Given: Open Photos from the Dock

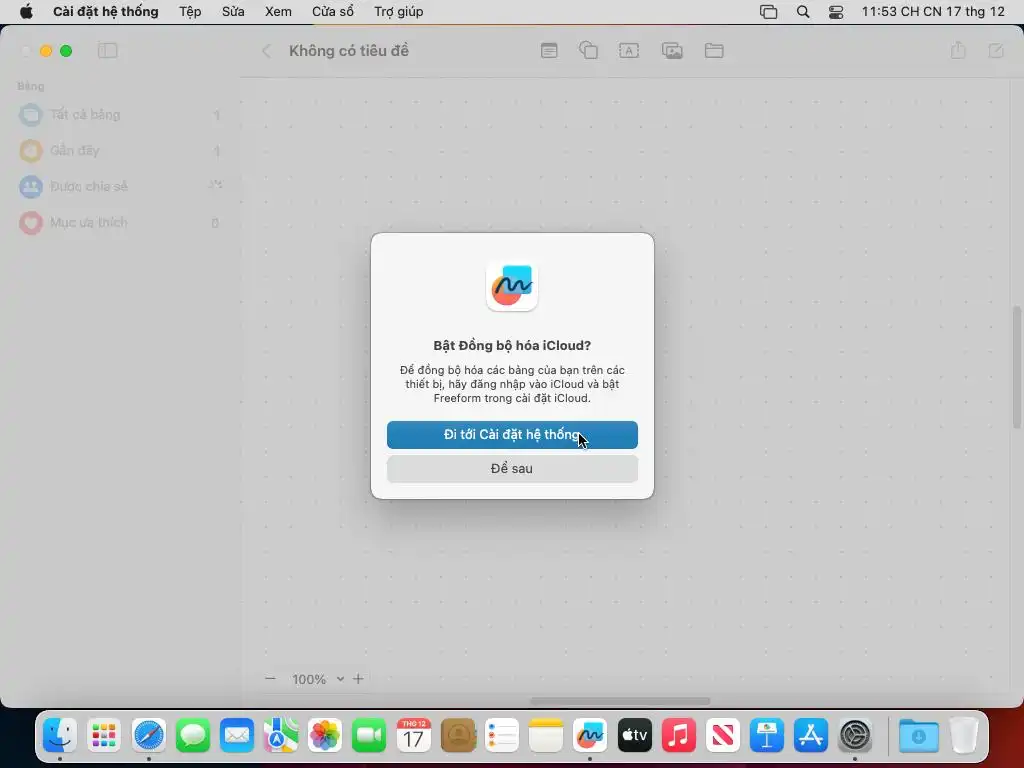Looking at the screenshot, I should click(325, 735).
